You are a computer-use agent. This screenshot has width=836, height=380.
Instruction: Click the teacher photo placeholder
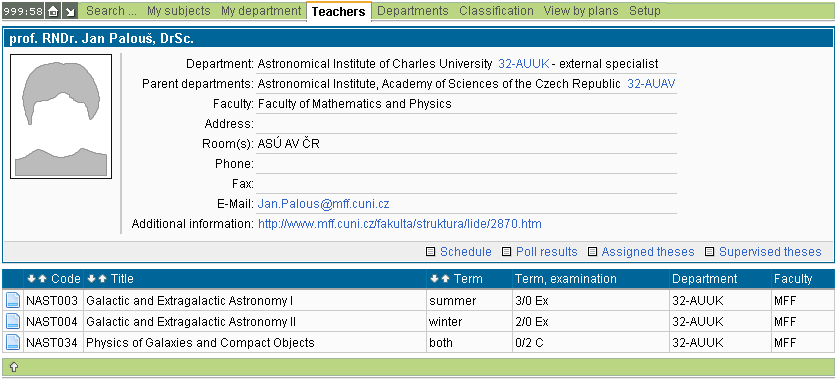pos(61,116)
